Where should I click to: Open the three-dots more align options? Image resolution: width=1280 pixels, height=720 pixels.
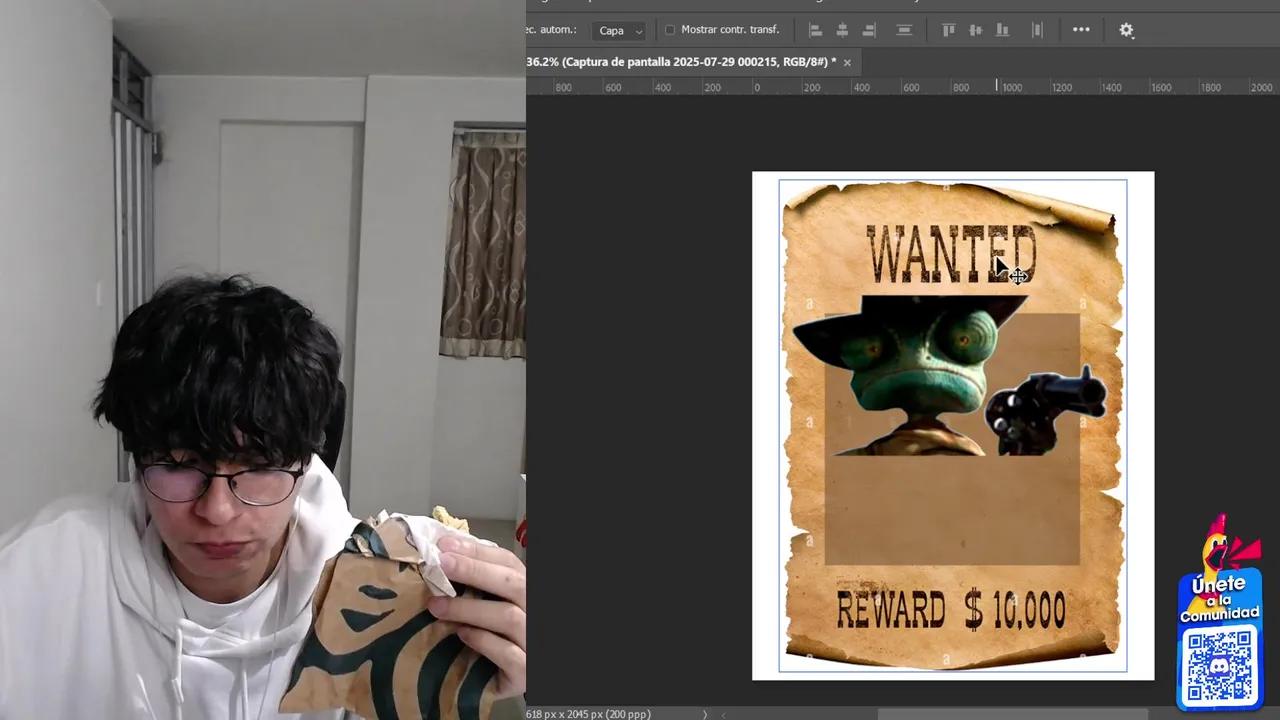(x=1081, y=30)
